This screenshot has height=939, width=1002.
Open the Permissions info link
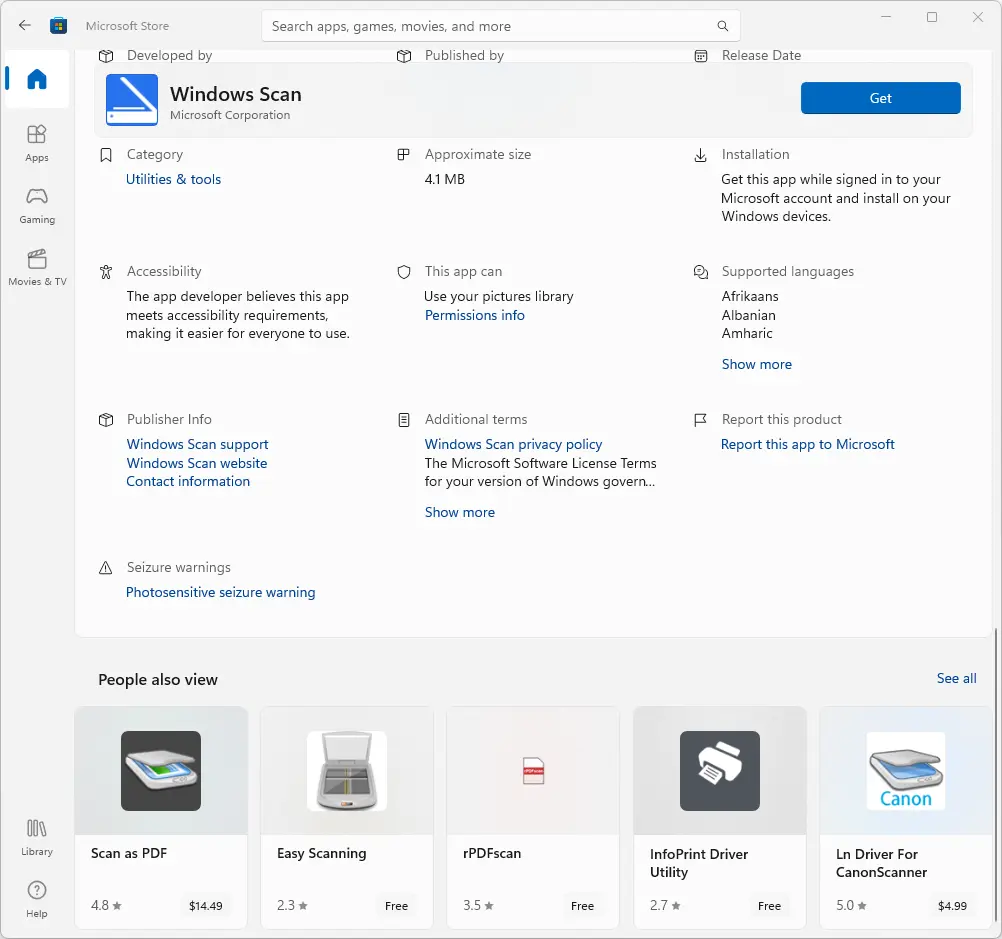pos(474,315)
